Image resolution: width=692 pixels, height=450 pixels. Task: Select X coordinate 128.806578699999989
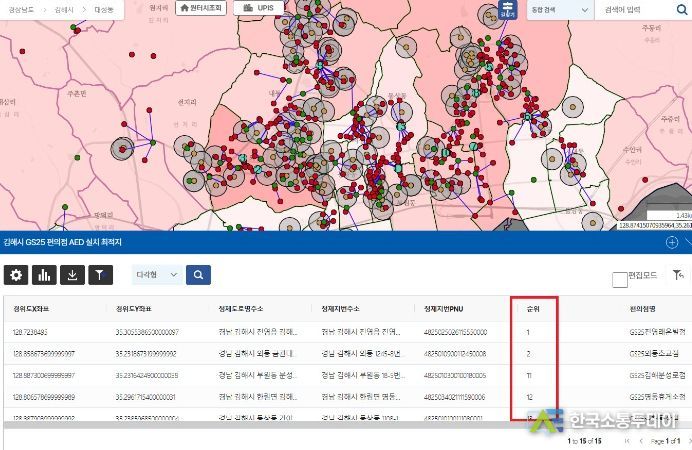click(x=44, y=397)
